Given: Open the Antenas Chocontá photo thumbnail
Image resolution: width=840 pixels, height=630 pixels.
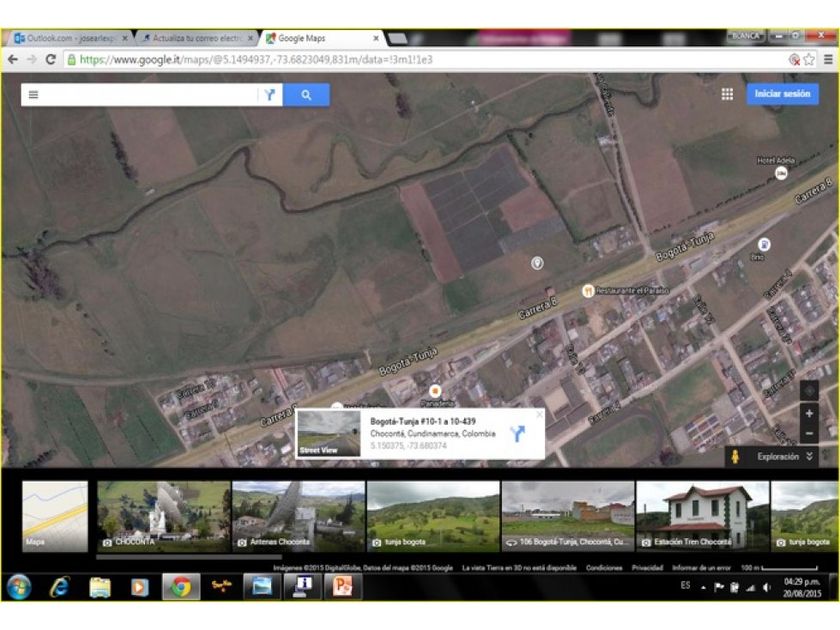Looking at the screenshot, I should click(298, 516).
